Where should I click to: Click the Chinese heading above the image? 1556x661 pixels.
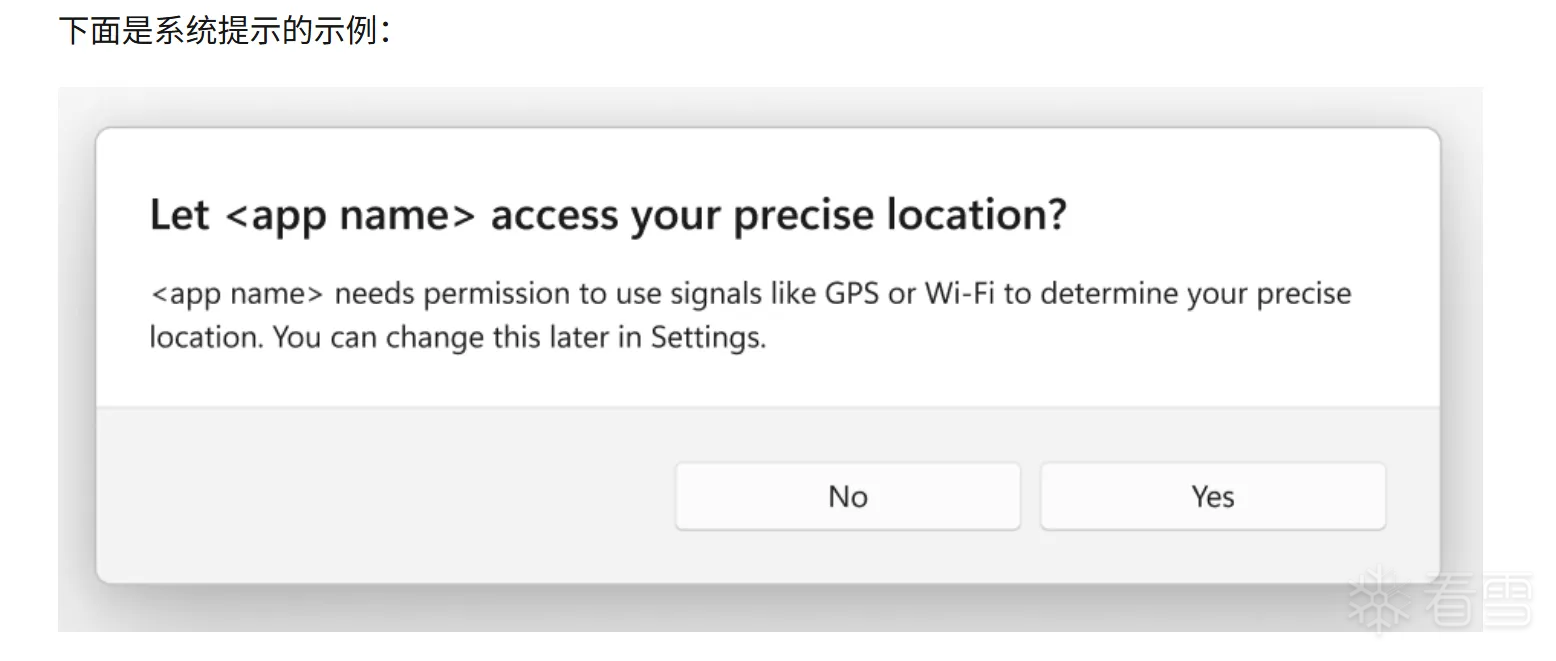224,31
